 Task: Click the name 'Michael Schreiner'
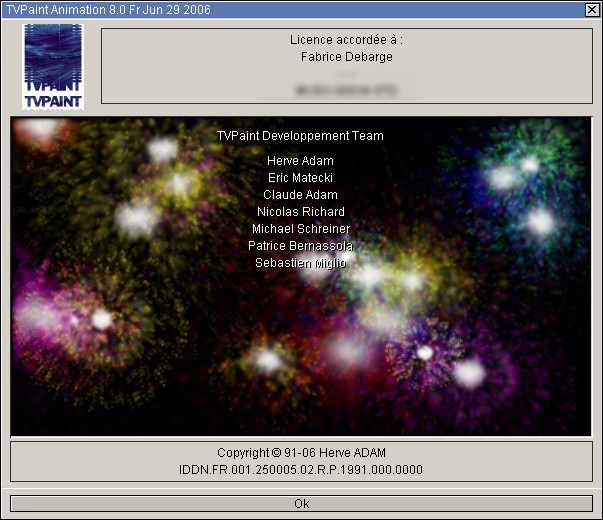tap(301, 228)
